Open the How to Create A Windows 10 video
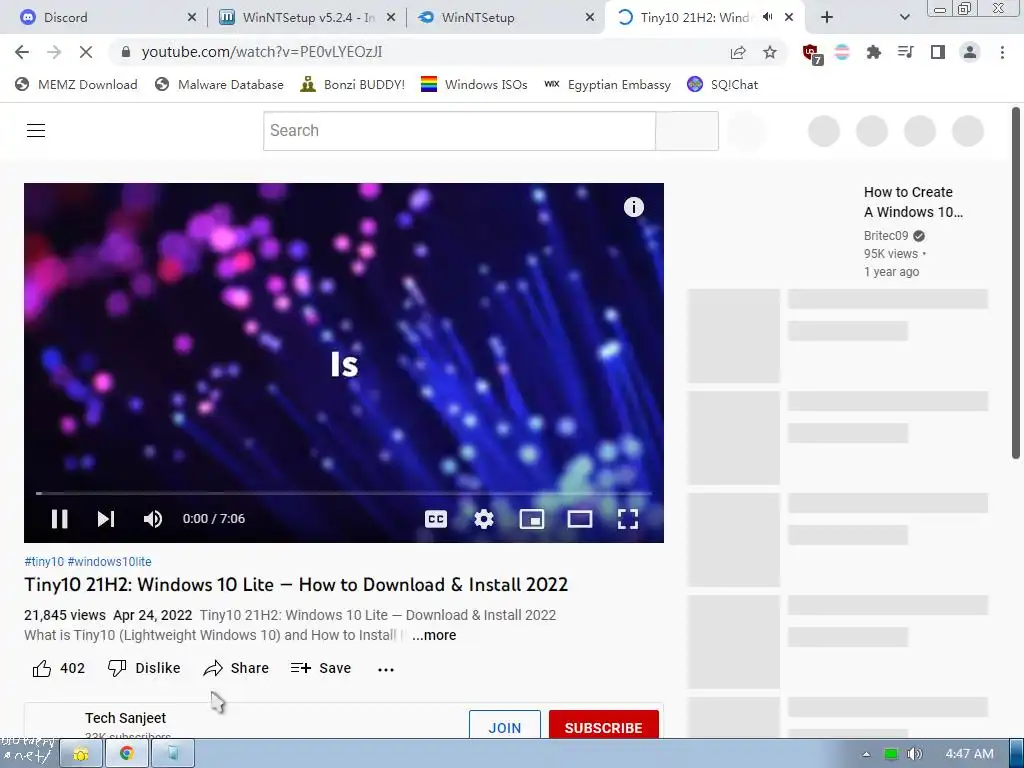Screen dimensions: 1024x768 (x=913, y=202)
